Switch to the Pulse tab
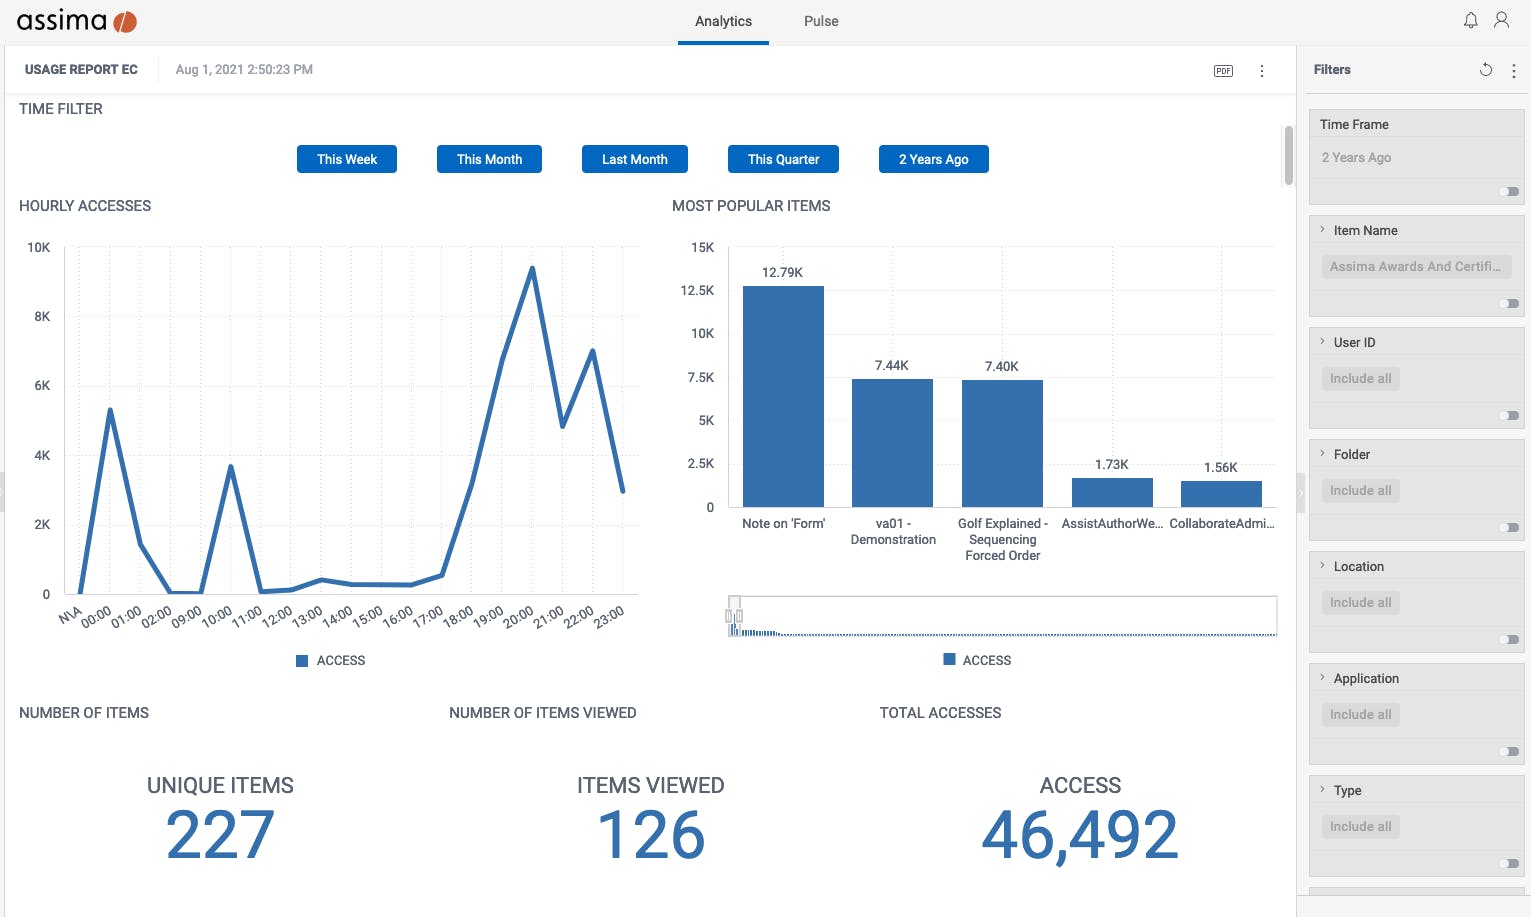 821,21
